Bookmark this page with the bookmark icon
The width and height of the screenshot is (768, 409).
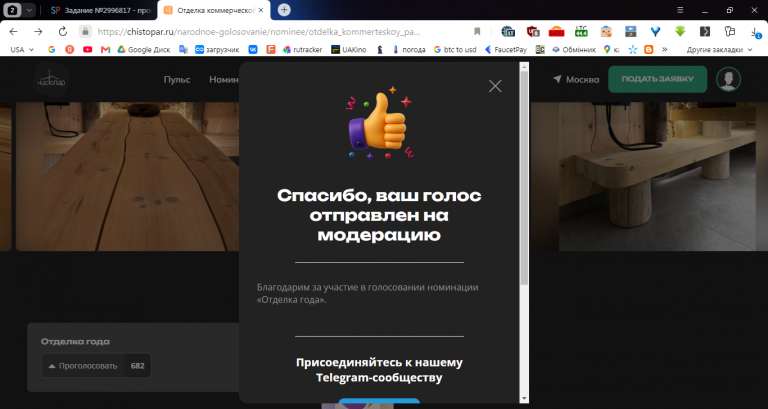point(477,31)
